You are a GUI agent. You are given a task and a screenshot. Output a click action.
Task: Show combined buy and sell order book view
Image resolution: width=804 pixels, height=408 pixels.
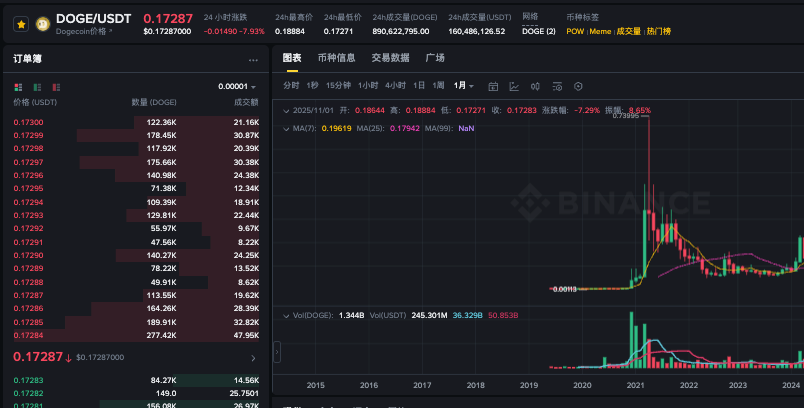click(18, 86)
